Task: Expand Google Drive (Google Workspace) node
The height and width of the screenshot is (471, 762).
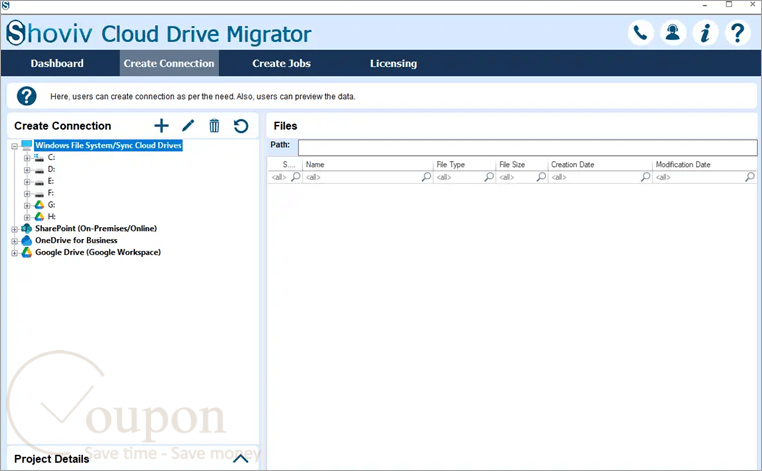Action: pos(15,253)
